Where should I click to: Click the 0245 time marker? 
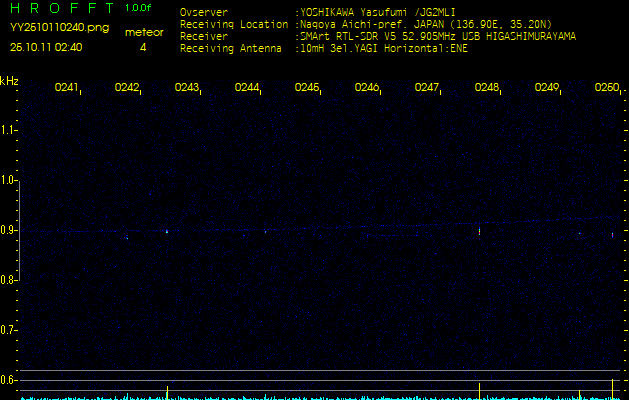tap(307, 88)
